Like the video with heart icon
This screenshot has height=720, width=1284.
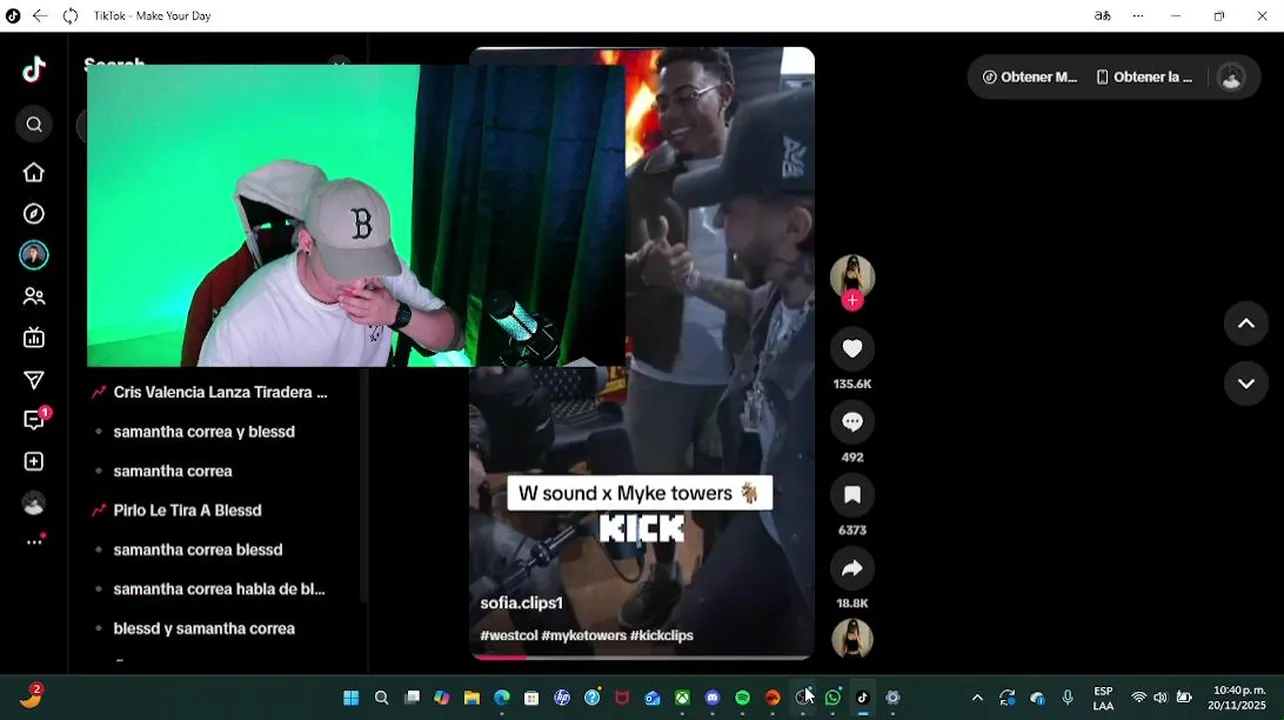(852, 348)
